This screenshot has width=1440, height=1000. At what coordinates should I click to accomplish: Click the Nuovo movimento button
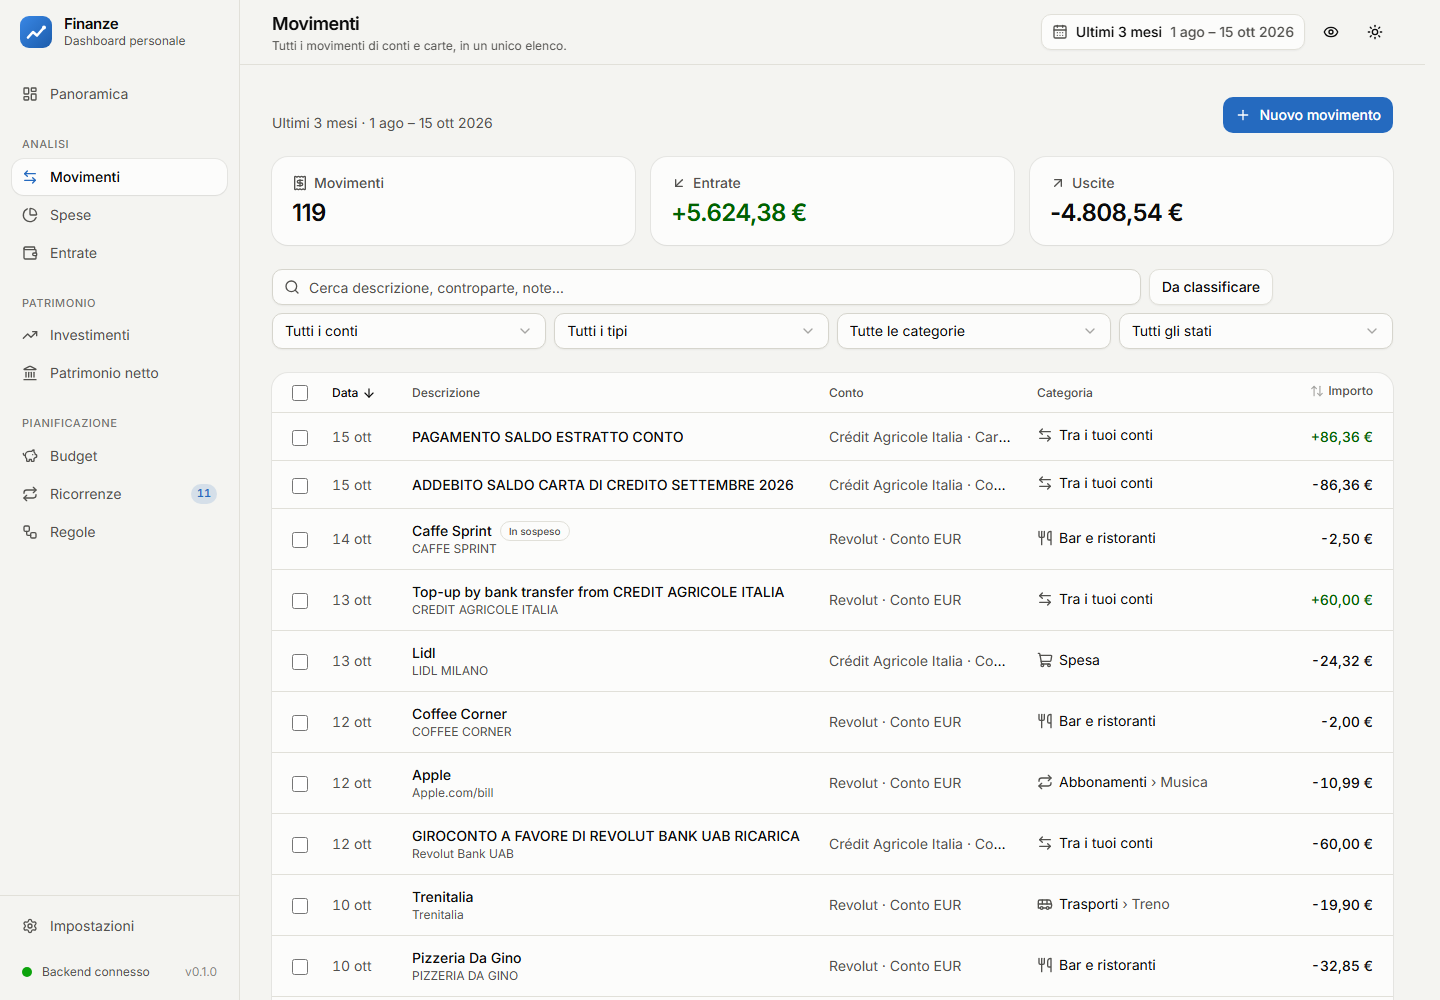pos(1308,115)
